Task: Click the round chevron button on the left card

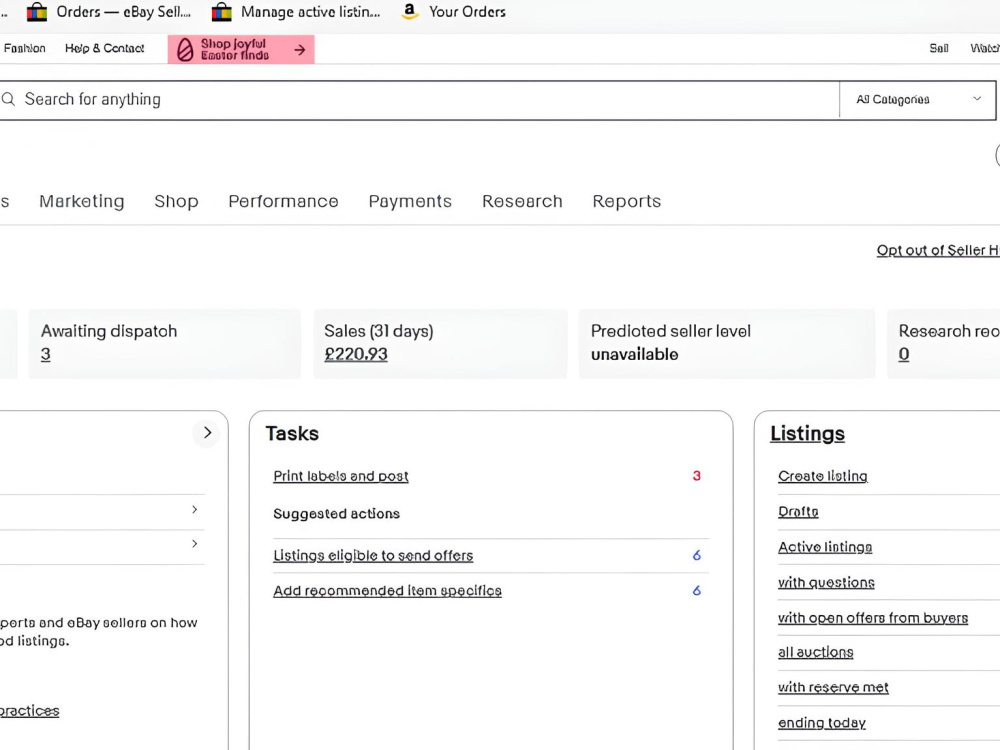Action: [x=207, y=432]
